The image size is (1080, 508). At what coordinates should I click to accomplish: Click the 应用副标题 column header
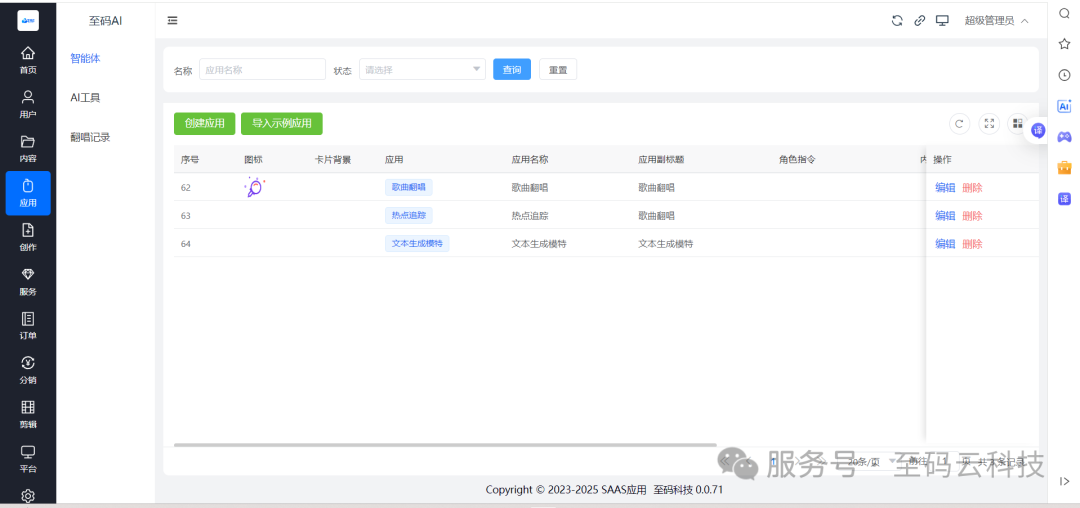click(661, 160)
